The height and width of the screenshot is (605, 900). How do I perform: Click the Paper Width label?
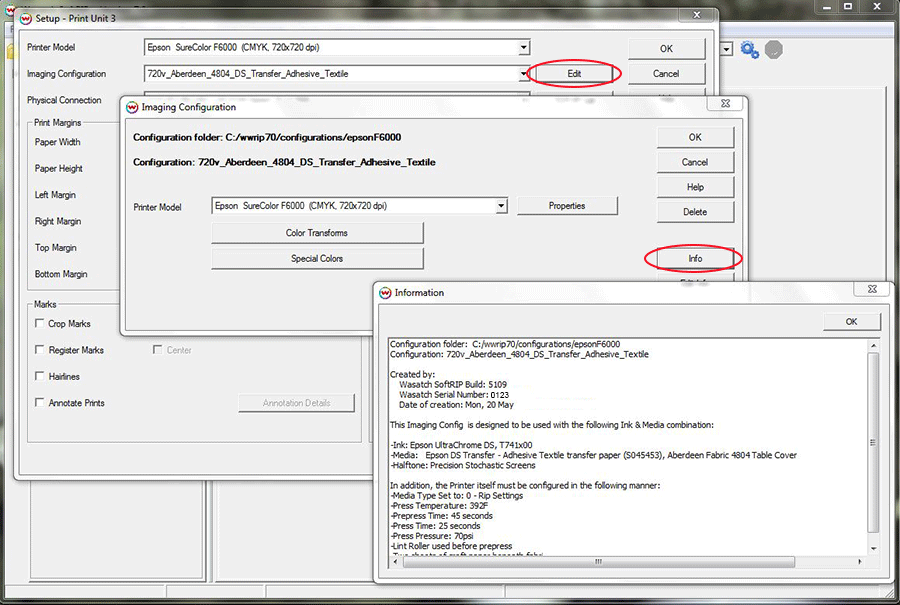coord(57,142)
